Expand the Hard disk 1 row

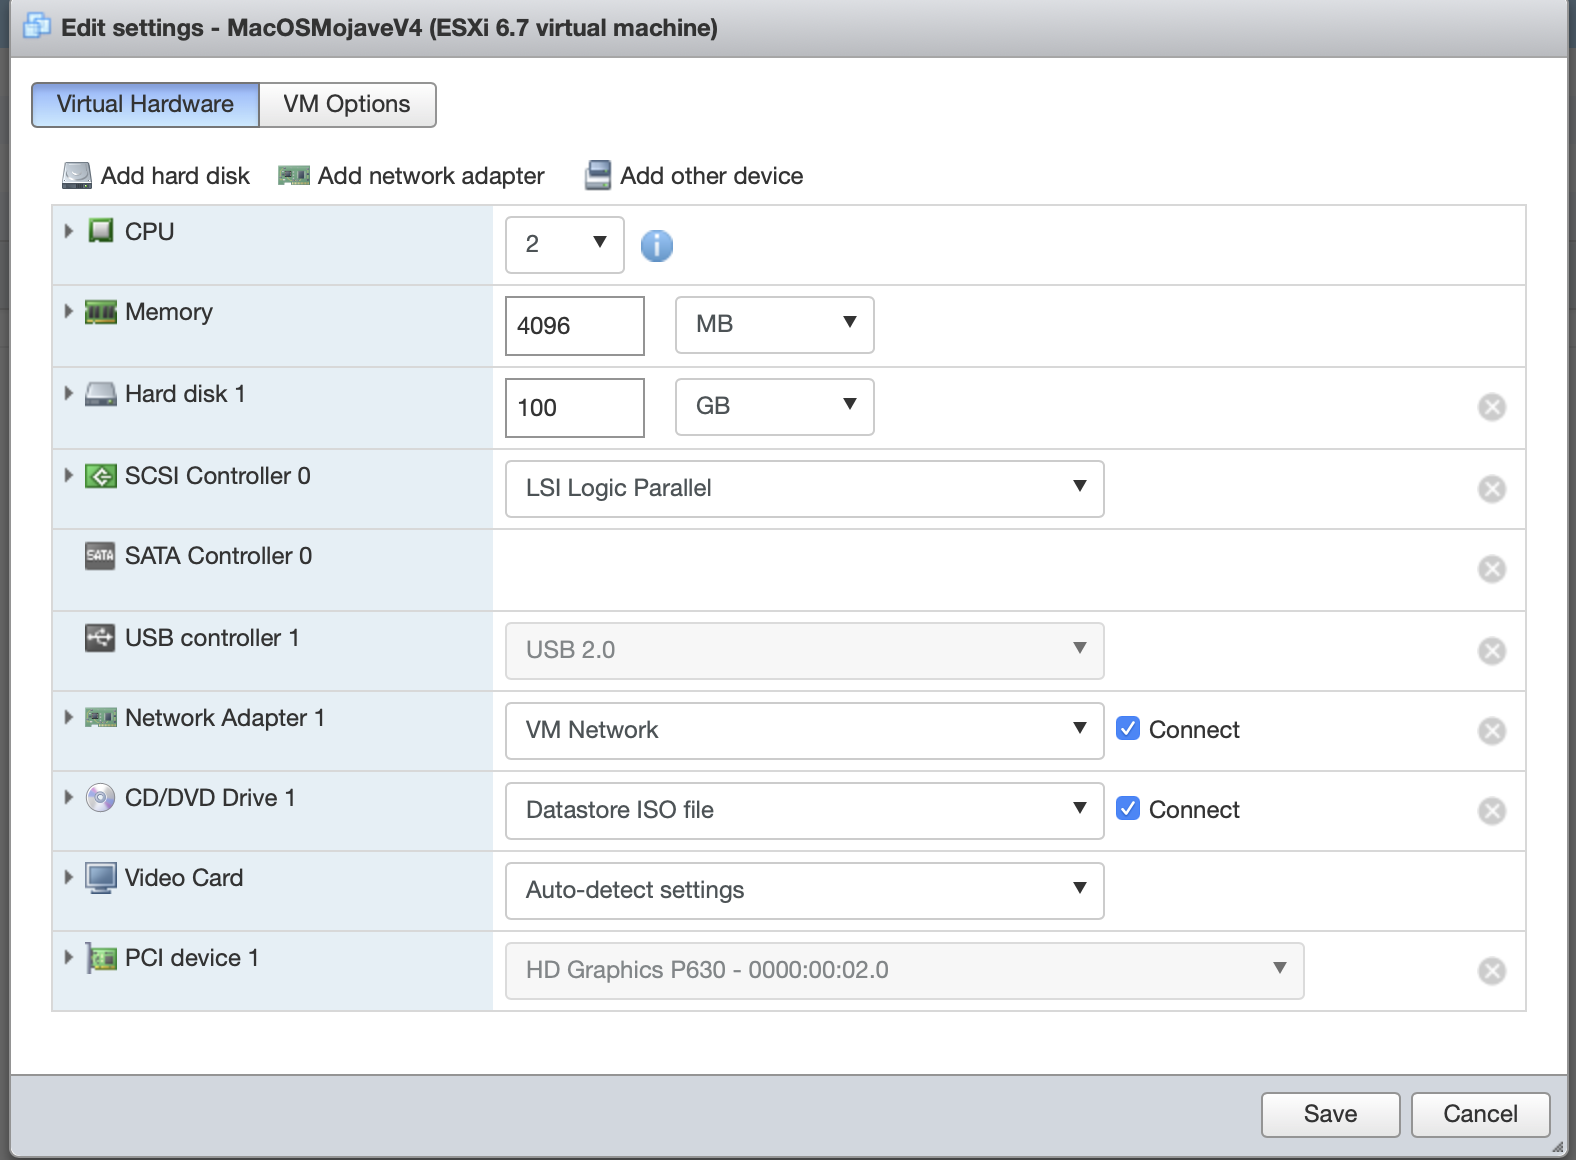[x=69, y=393]
